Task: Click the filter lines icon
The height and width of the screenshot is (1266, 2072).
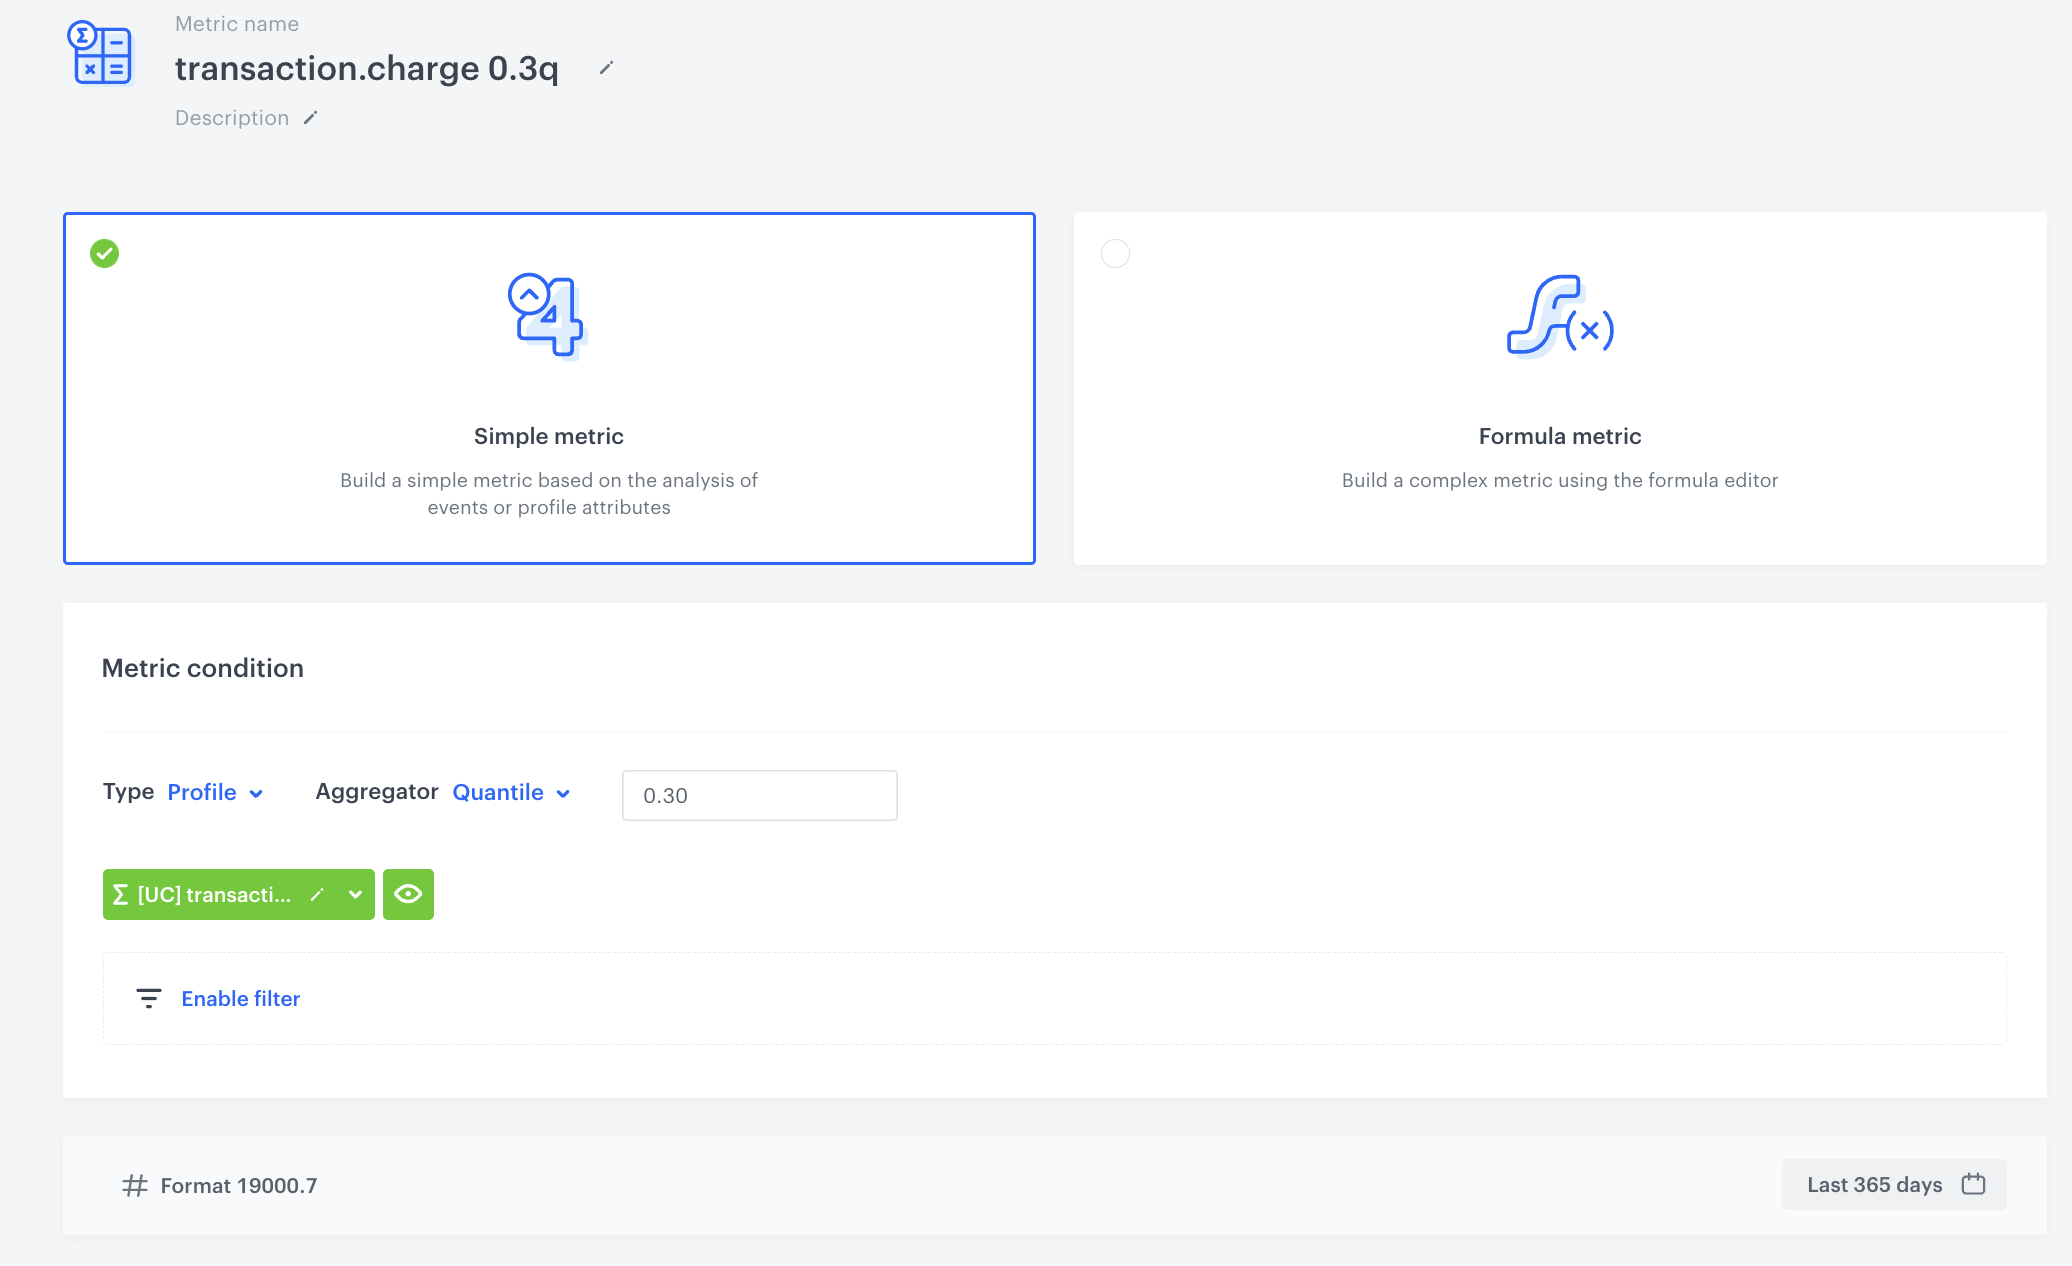Action: coord(148,998)
